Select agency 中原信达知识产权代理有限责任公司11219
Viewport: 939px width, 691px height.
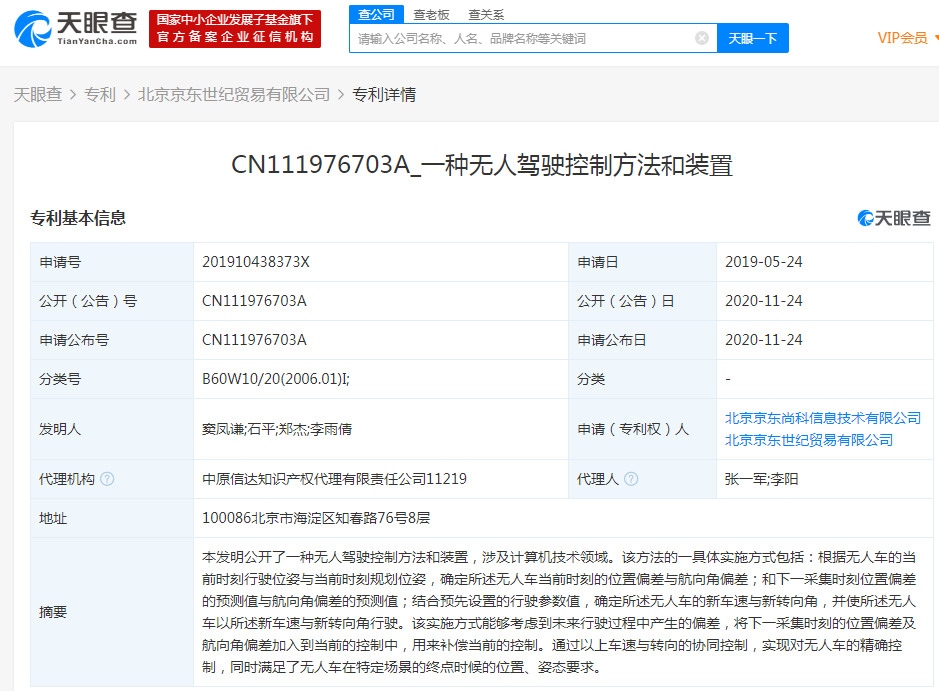click(x=334, y=479)
